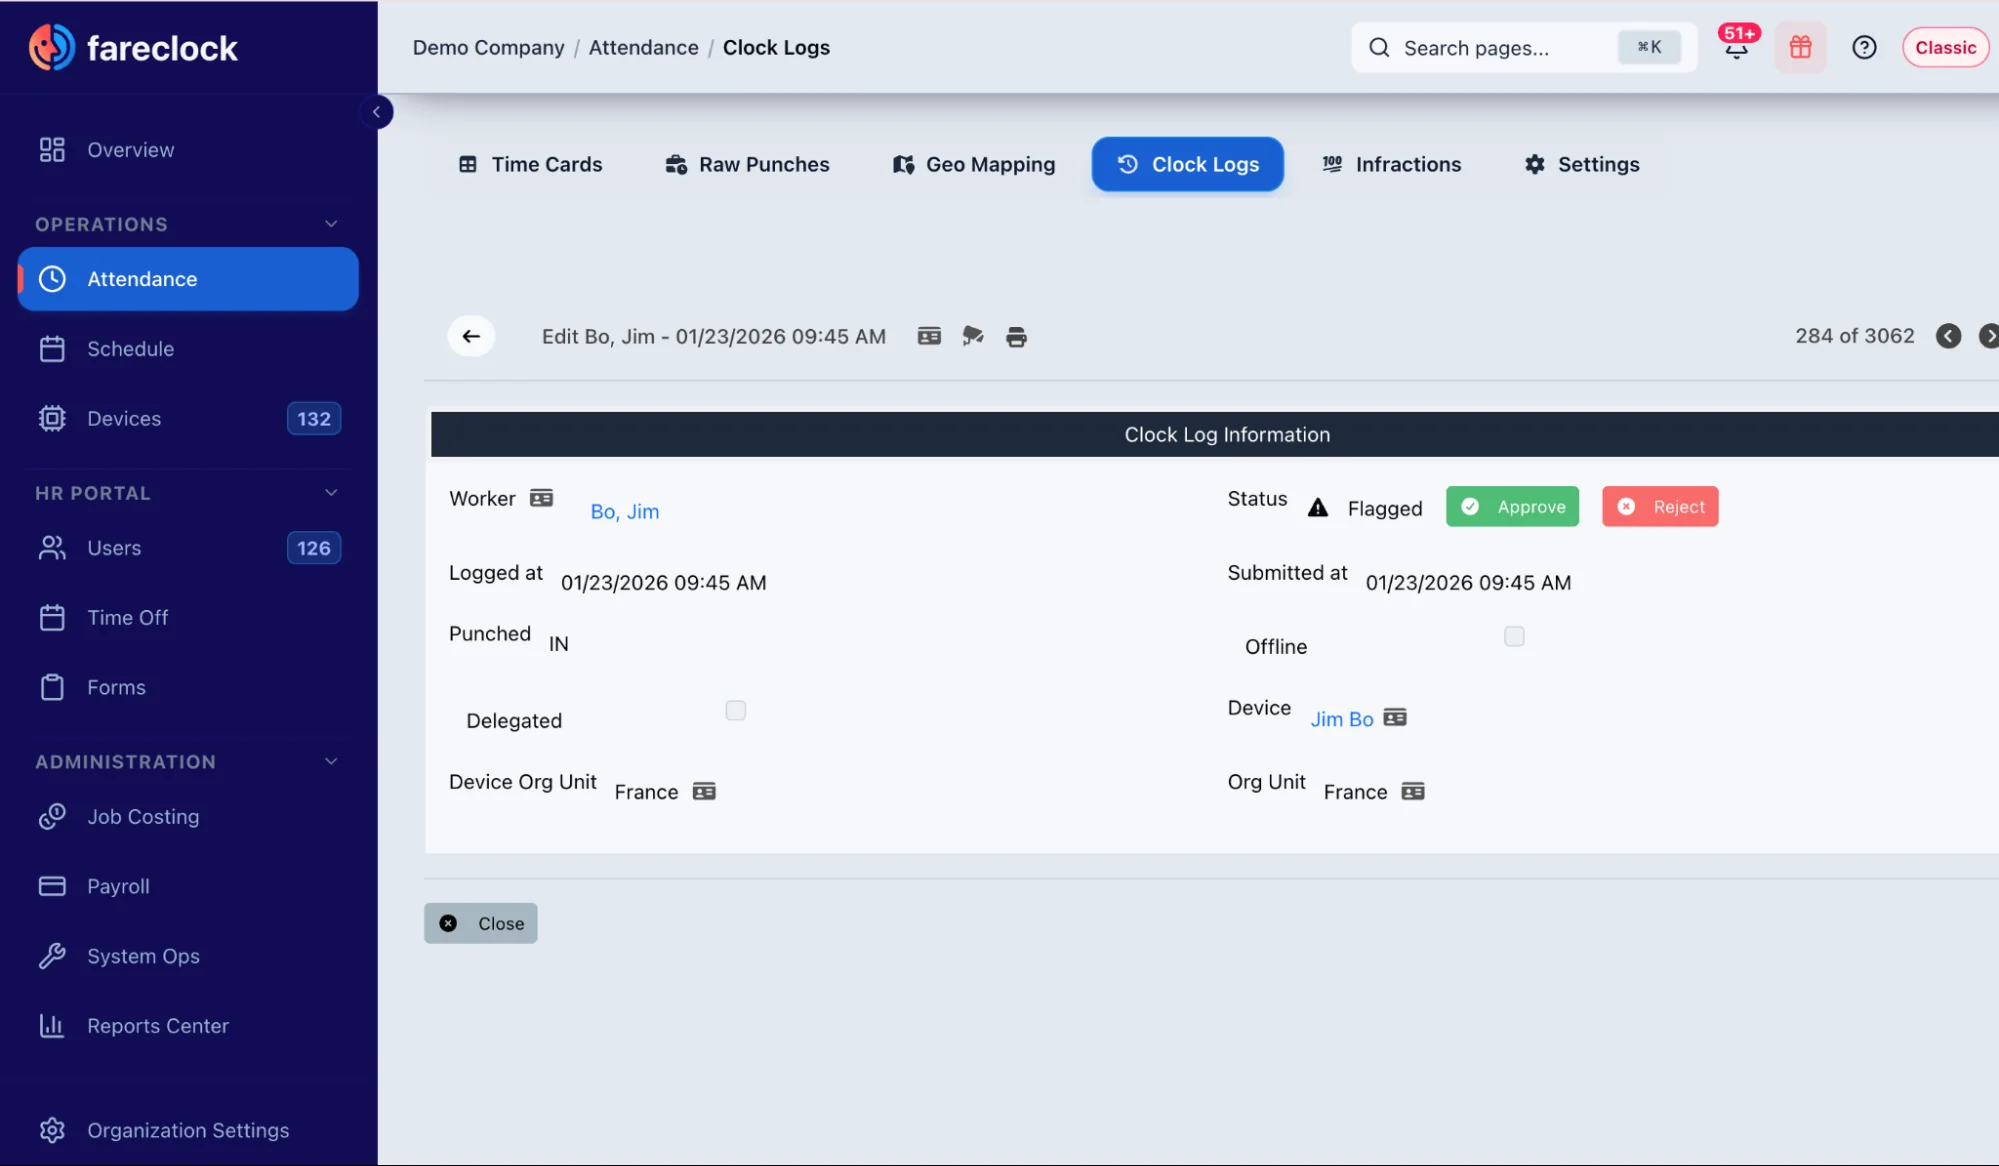This screenshot has width=1999, height=1166.
Task: Switch to the Raw Punches tab
Action: (x=747, y=164)
